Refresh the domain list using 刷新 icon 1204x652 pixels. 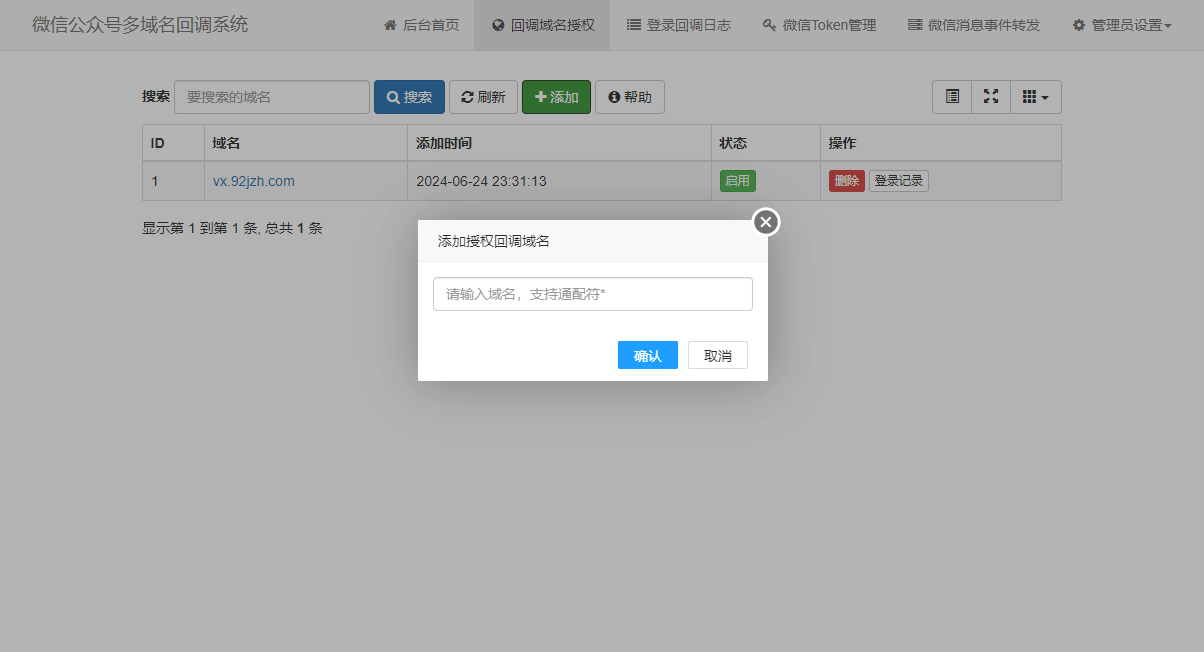click(466, 97)
